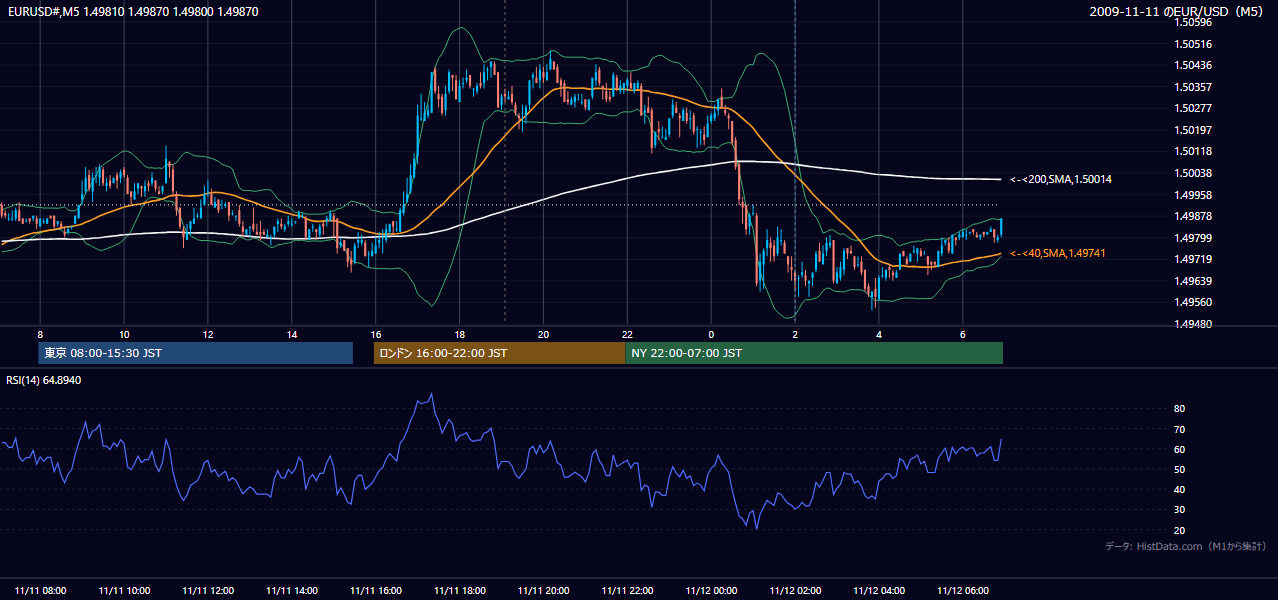This screenshot has height=600, width=1278.
Task: Click price axis value 1.49799
Action: coord(1193,238)
